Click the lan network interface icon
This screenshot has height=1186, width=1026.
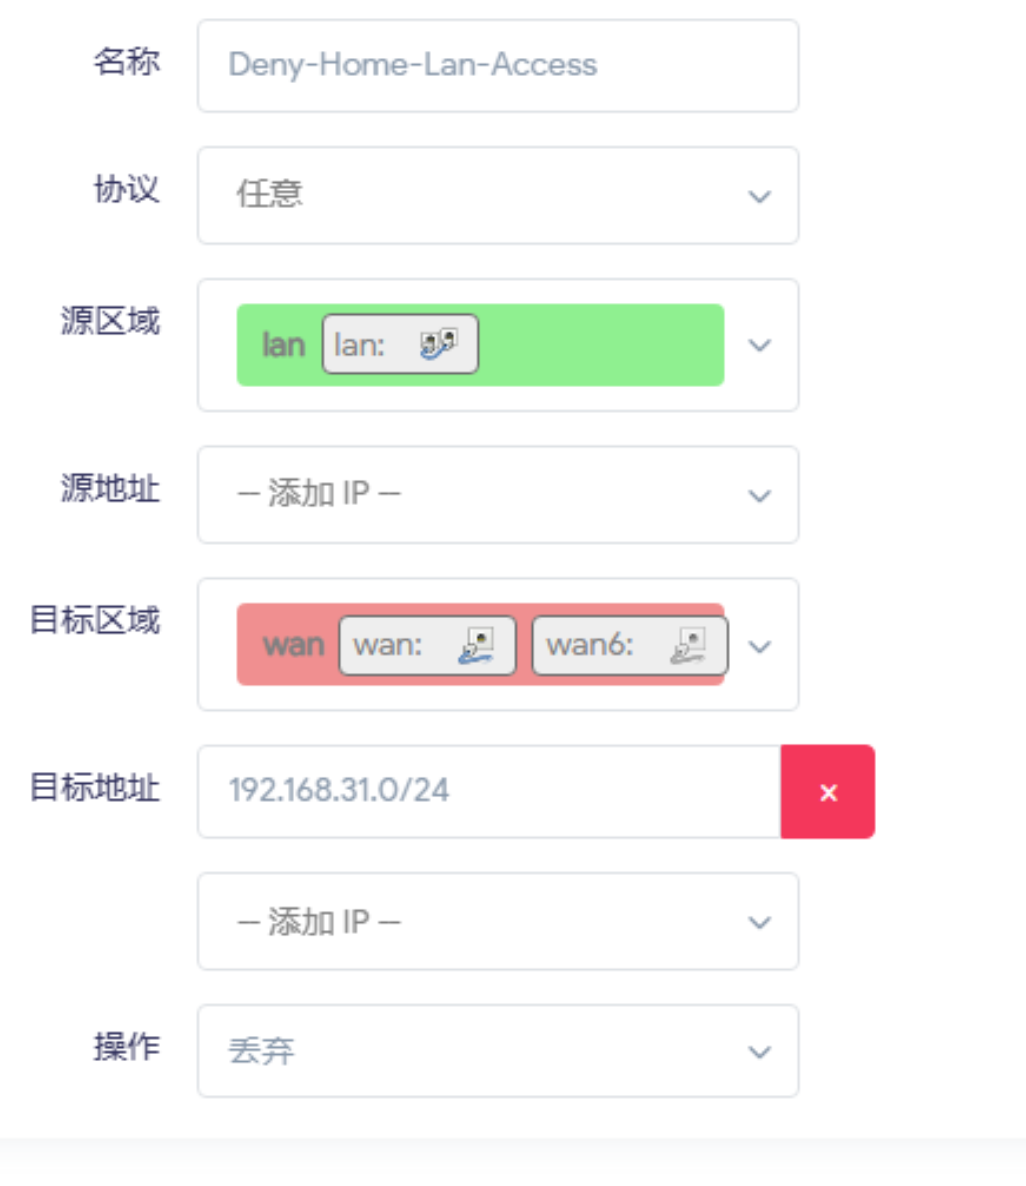point(439,344)
